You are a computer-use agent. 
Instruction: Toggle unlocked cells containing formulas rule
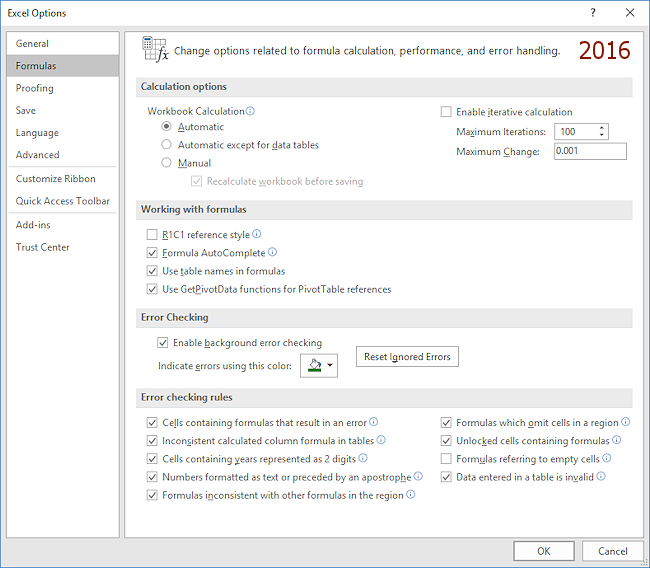click(x=446, y=441)
